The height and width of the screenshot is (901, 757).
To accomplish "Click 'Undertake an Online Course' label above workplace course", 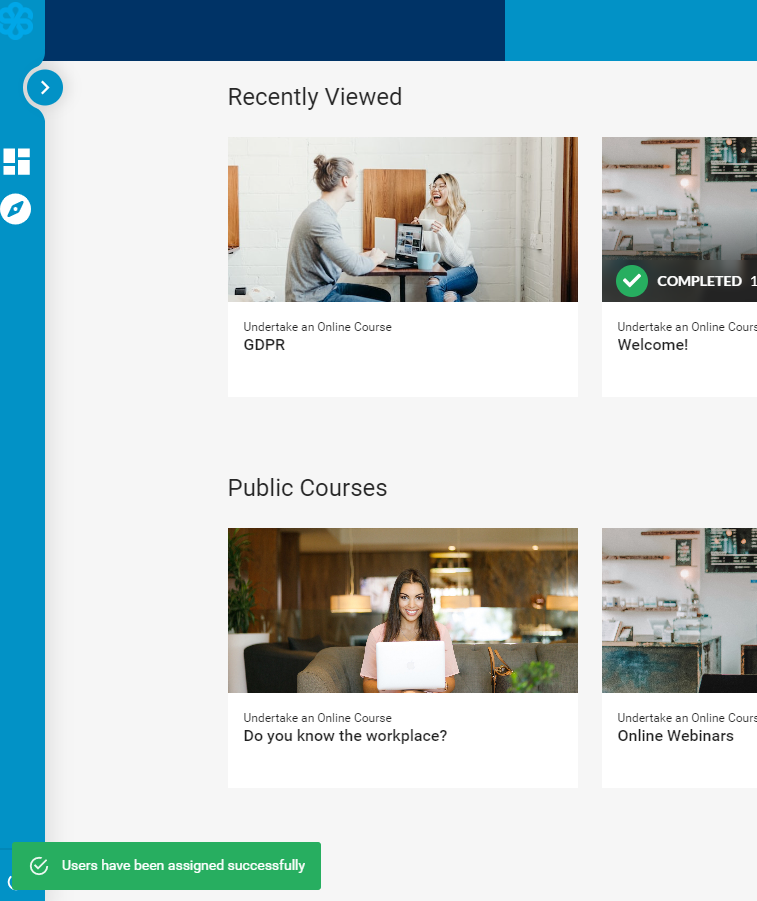I will click(x=317, y=718).
